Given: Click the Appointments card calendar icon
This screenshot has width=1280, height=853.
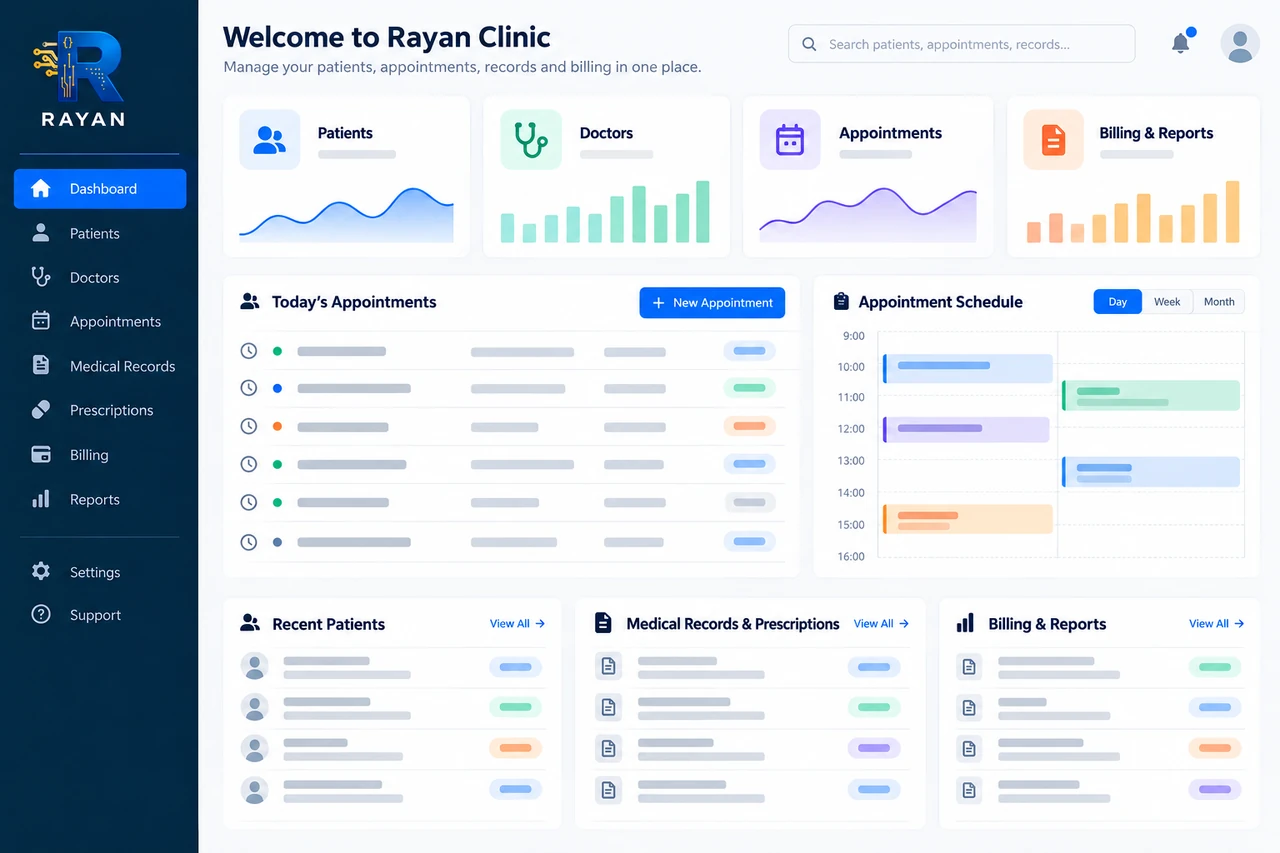Looking at the screenshot, I should tap(790, 140).
